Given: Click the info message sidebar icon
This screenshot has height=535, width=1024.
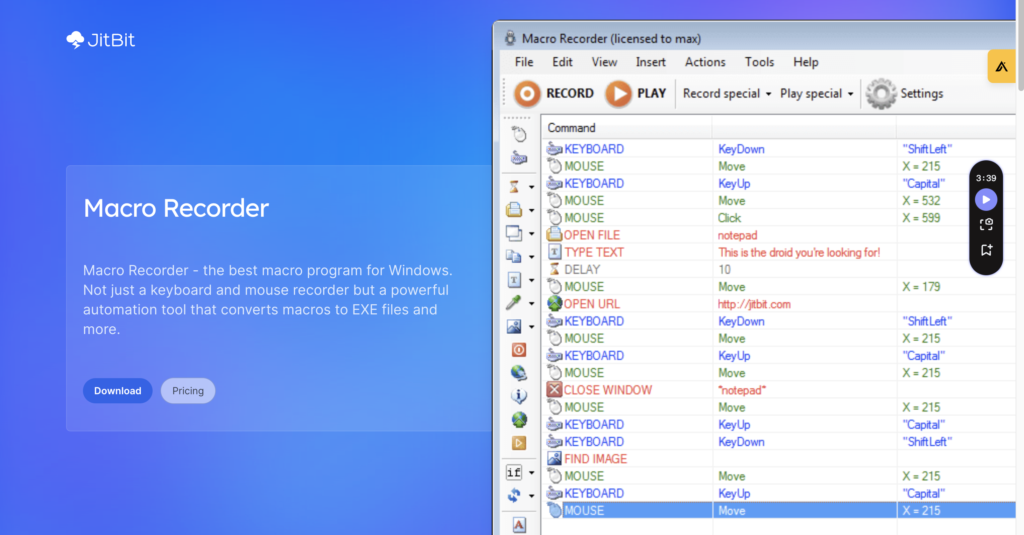Looking at the screenshot, I should (x=519, y=396).
